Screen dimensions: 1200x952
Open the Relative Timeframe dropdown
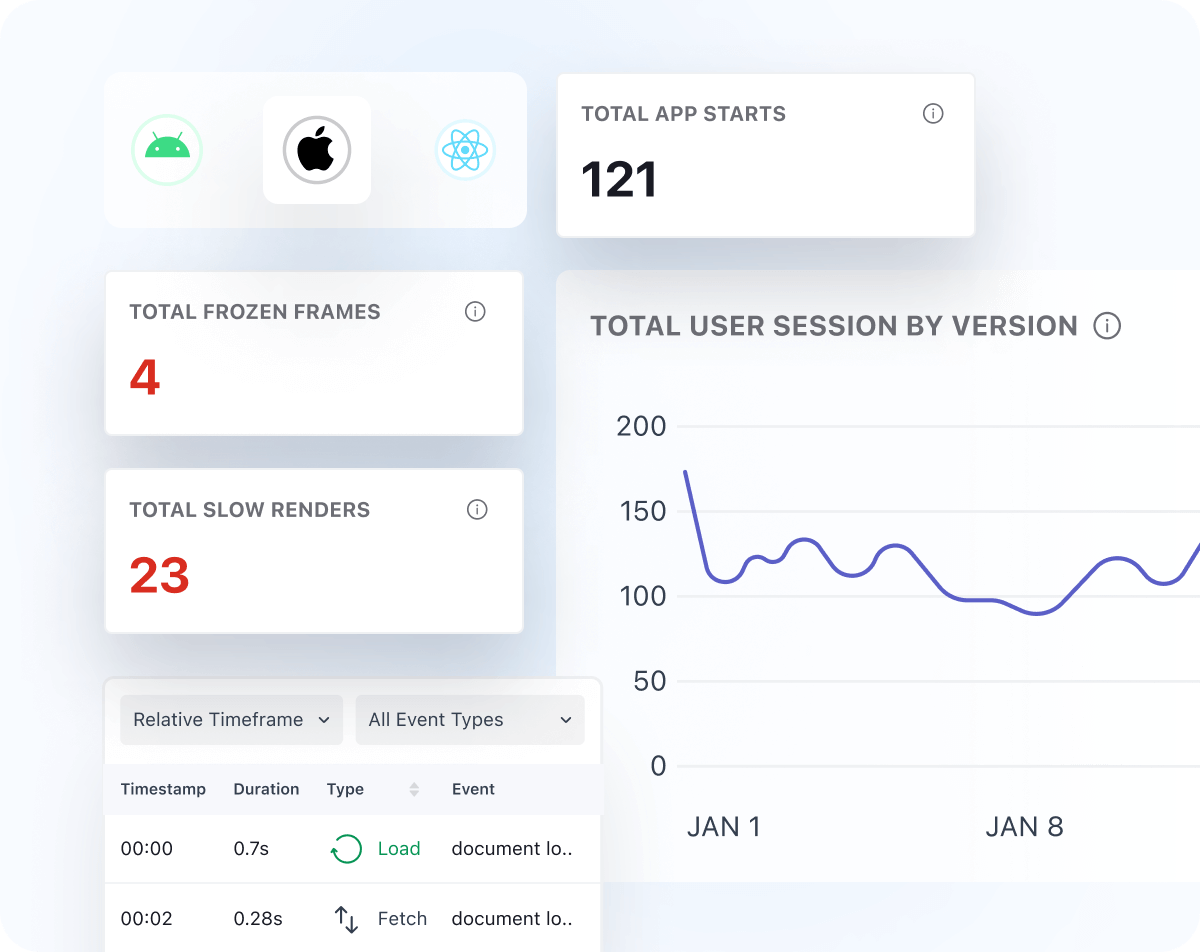[x=231, y=720]
